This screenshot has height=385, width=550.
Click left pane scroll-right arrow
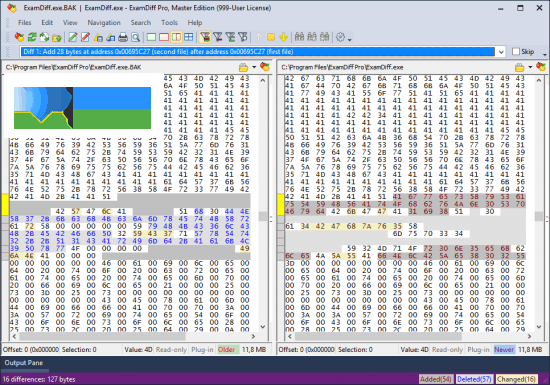pyautogui.click(x=253, y=336)
